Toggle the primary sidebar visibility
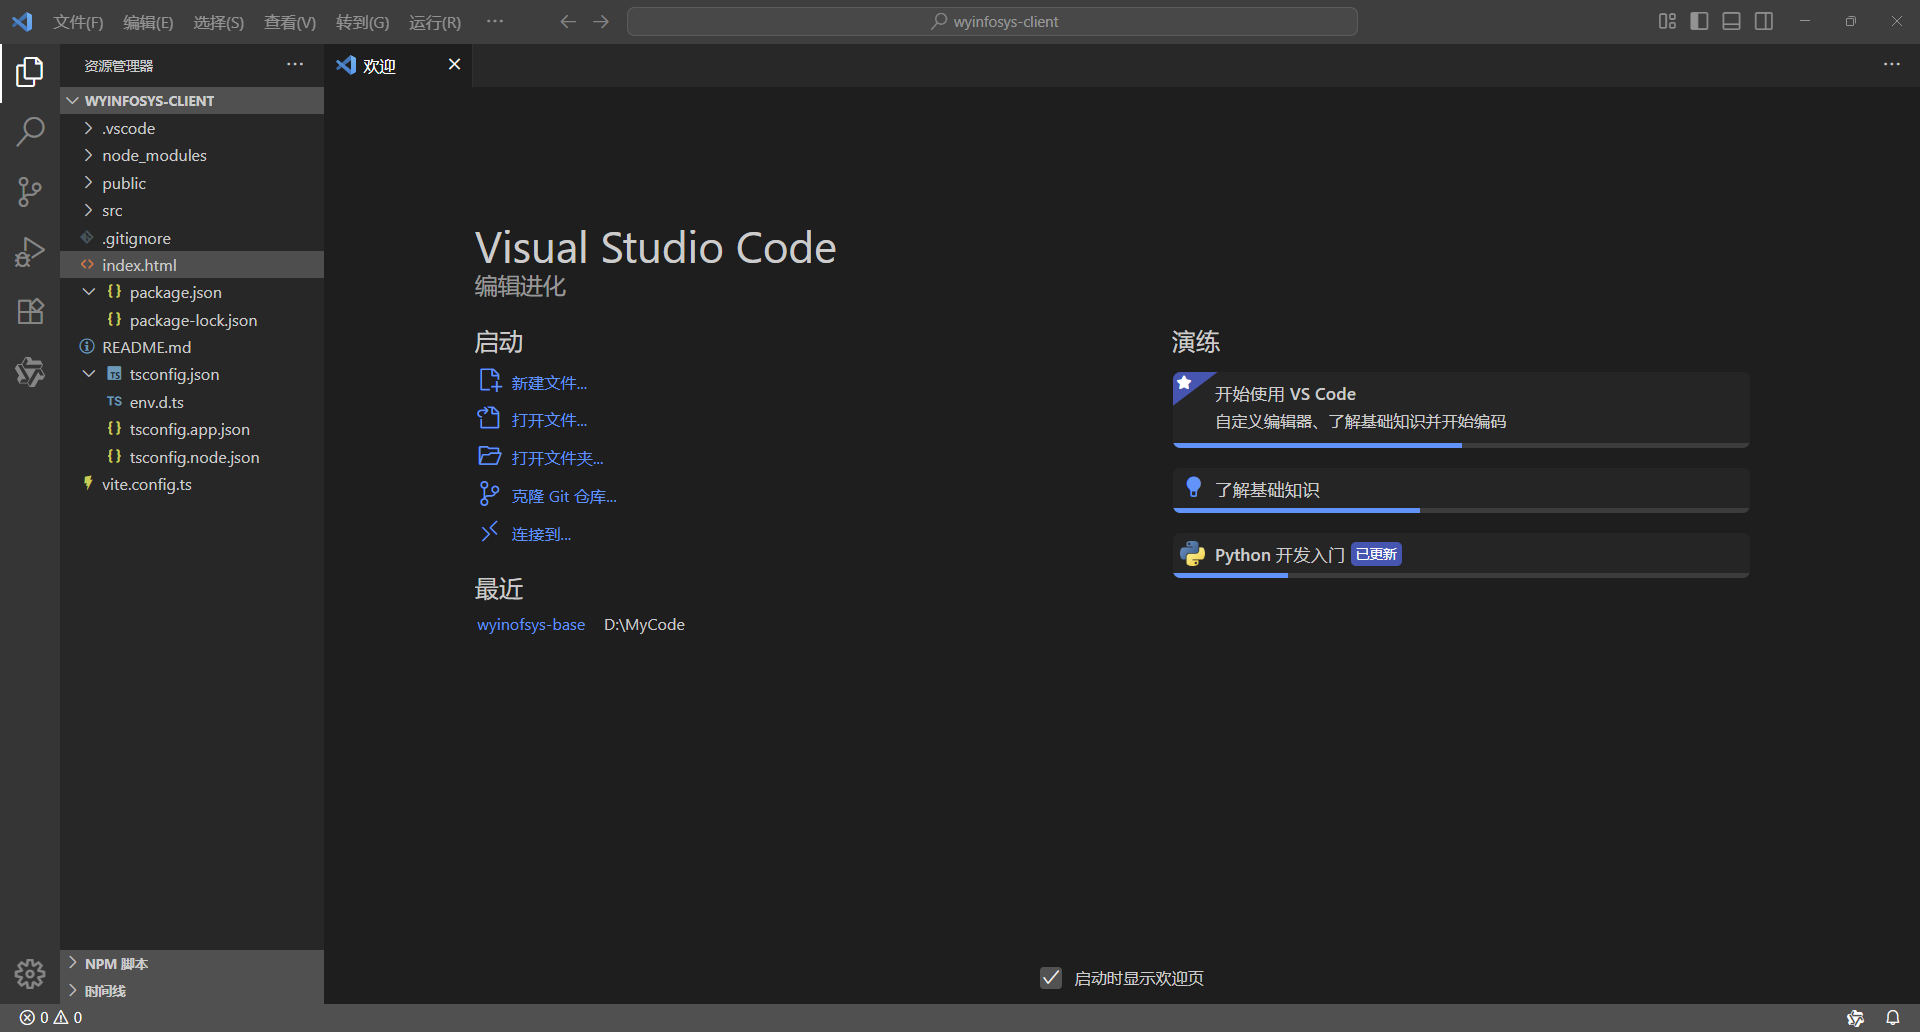Screen dimensions: 1920x1032 [x=1699, y=20]
